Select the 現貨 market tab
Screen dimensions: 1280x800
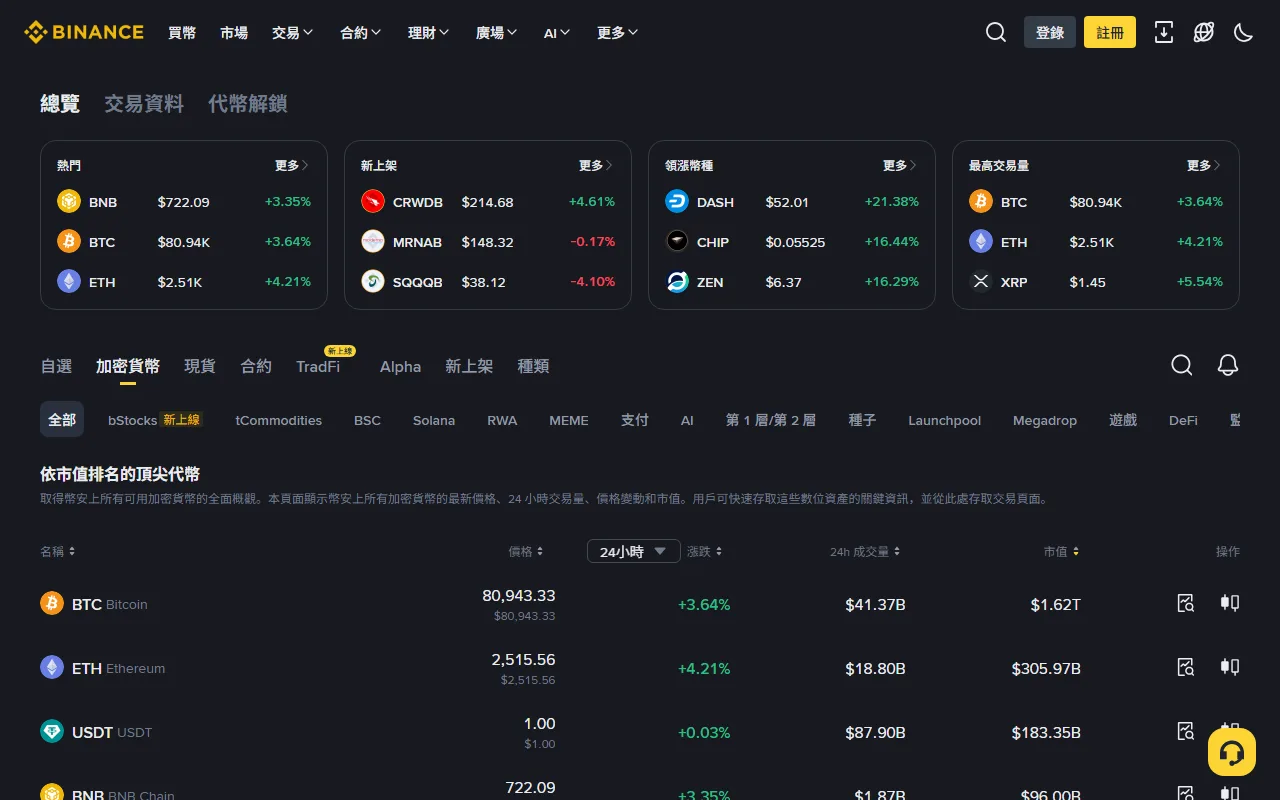200,366
